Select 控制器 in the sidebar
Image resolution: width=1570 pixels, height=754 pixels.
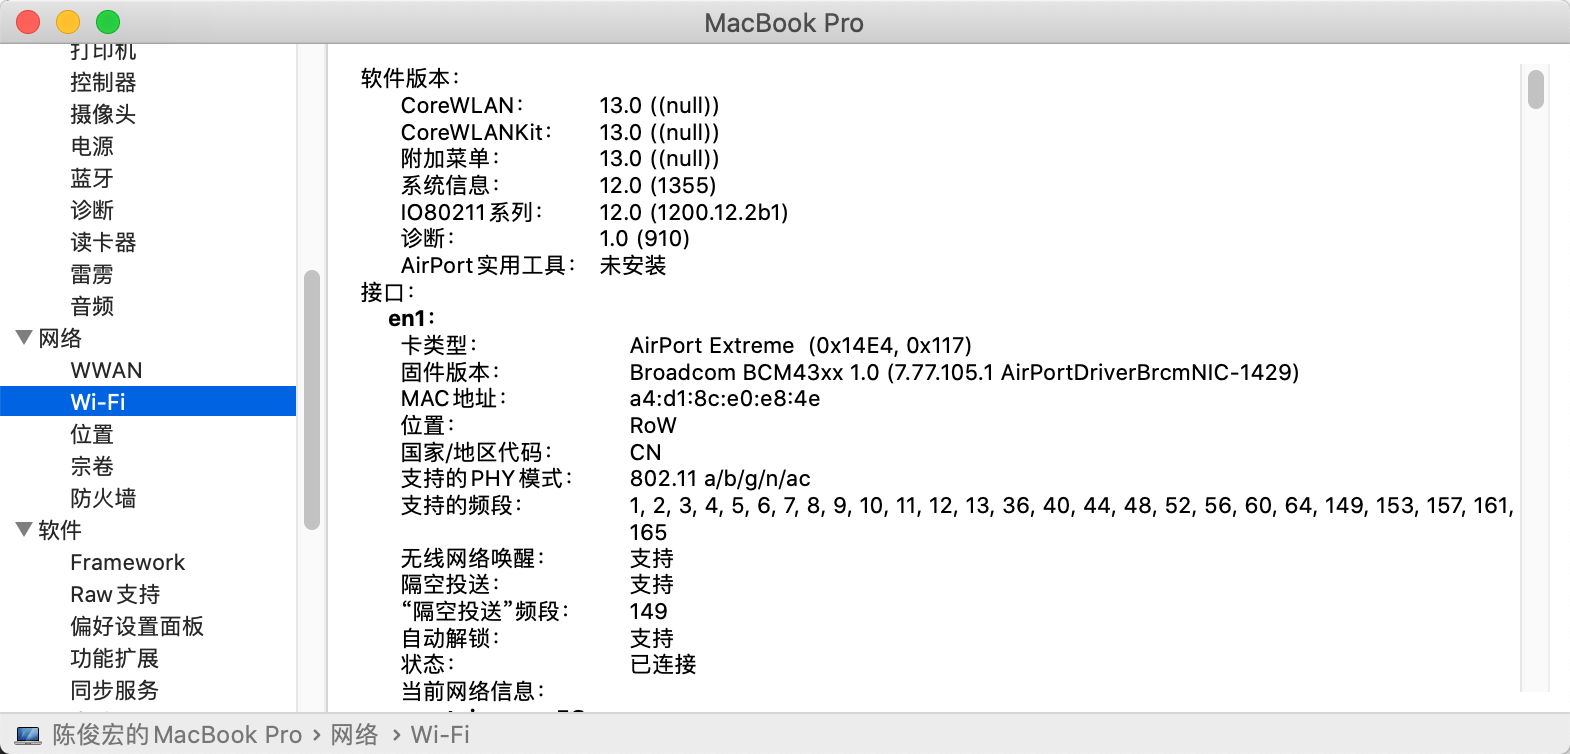(x=103, y=82)
